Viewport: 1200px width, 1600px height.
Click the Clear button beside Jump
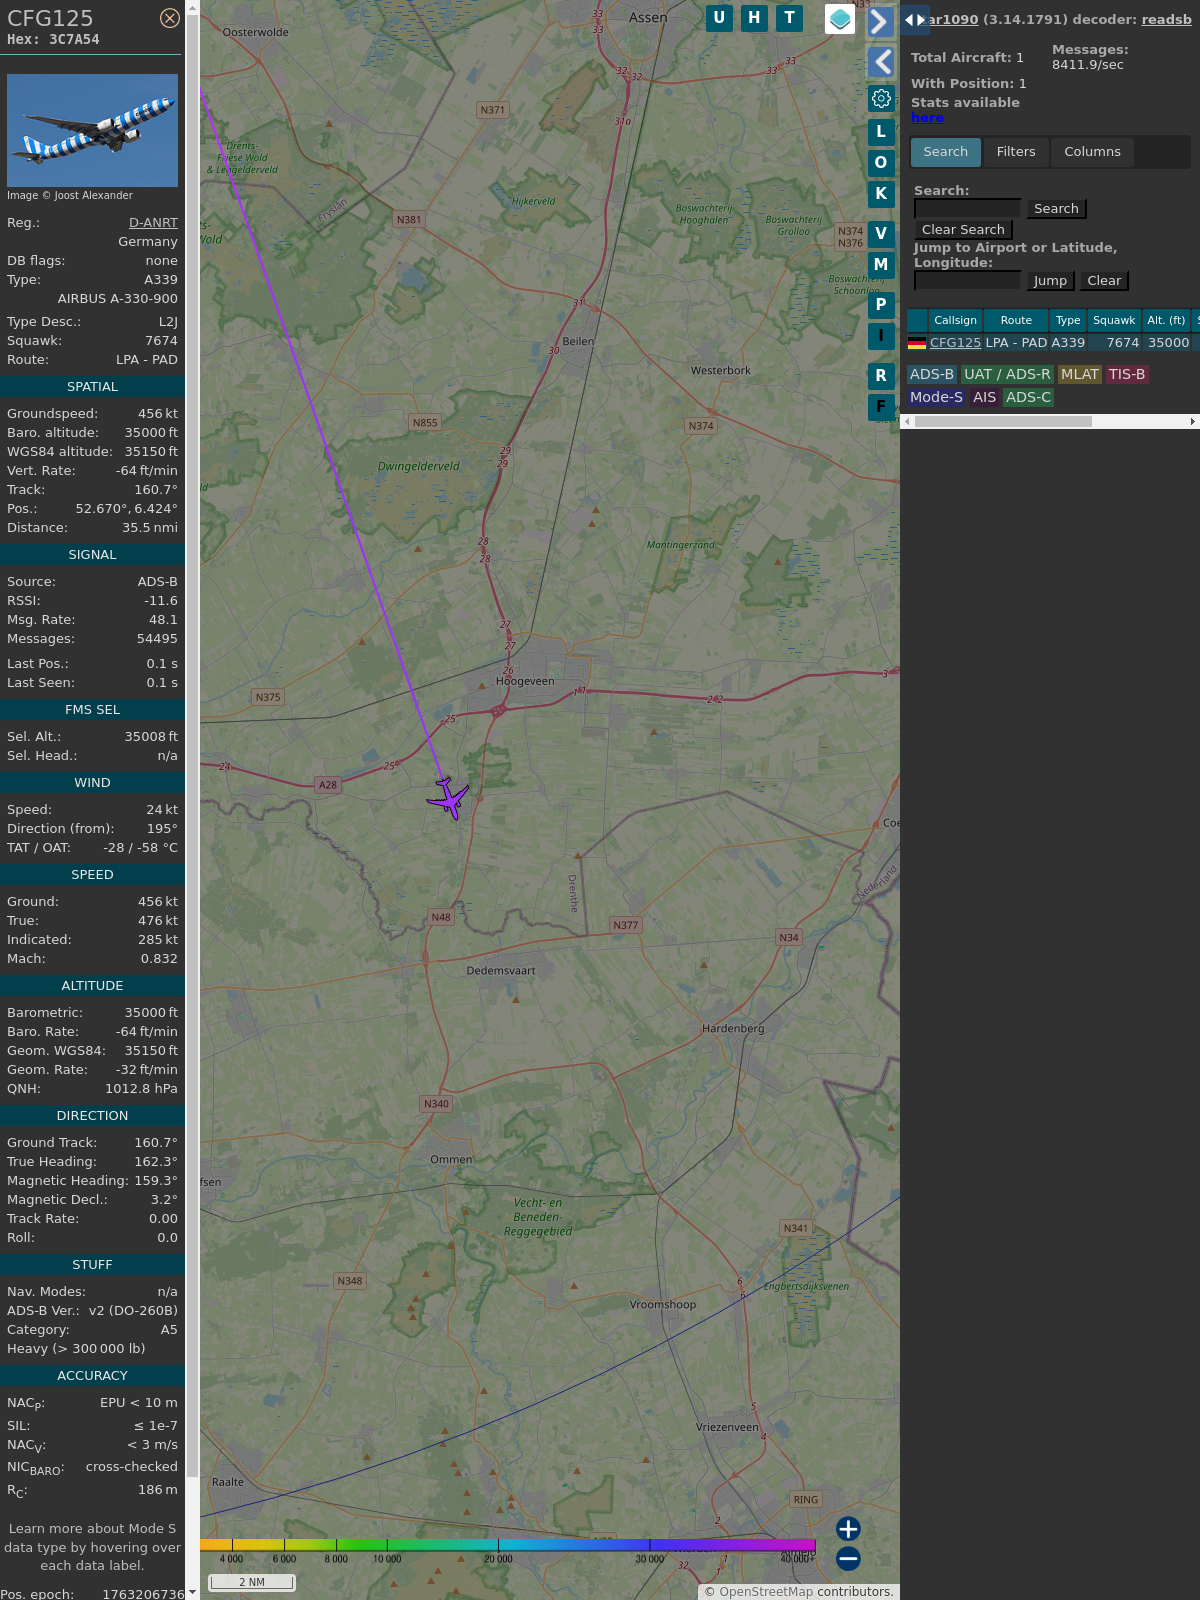point(1104,280)
